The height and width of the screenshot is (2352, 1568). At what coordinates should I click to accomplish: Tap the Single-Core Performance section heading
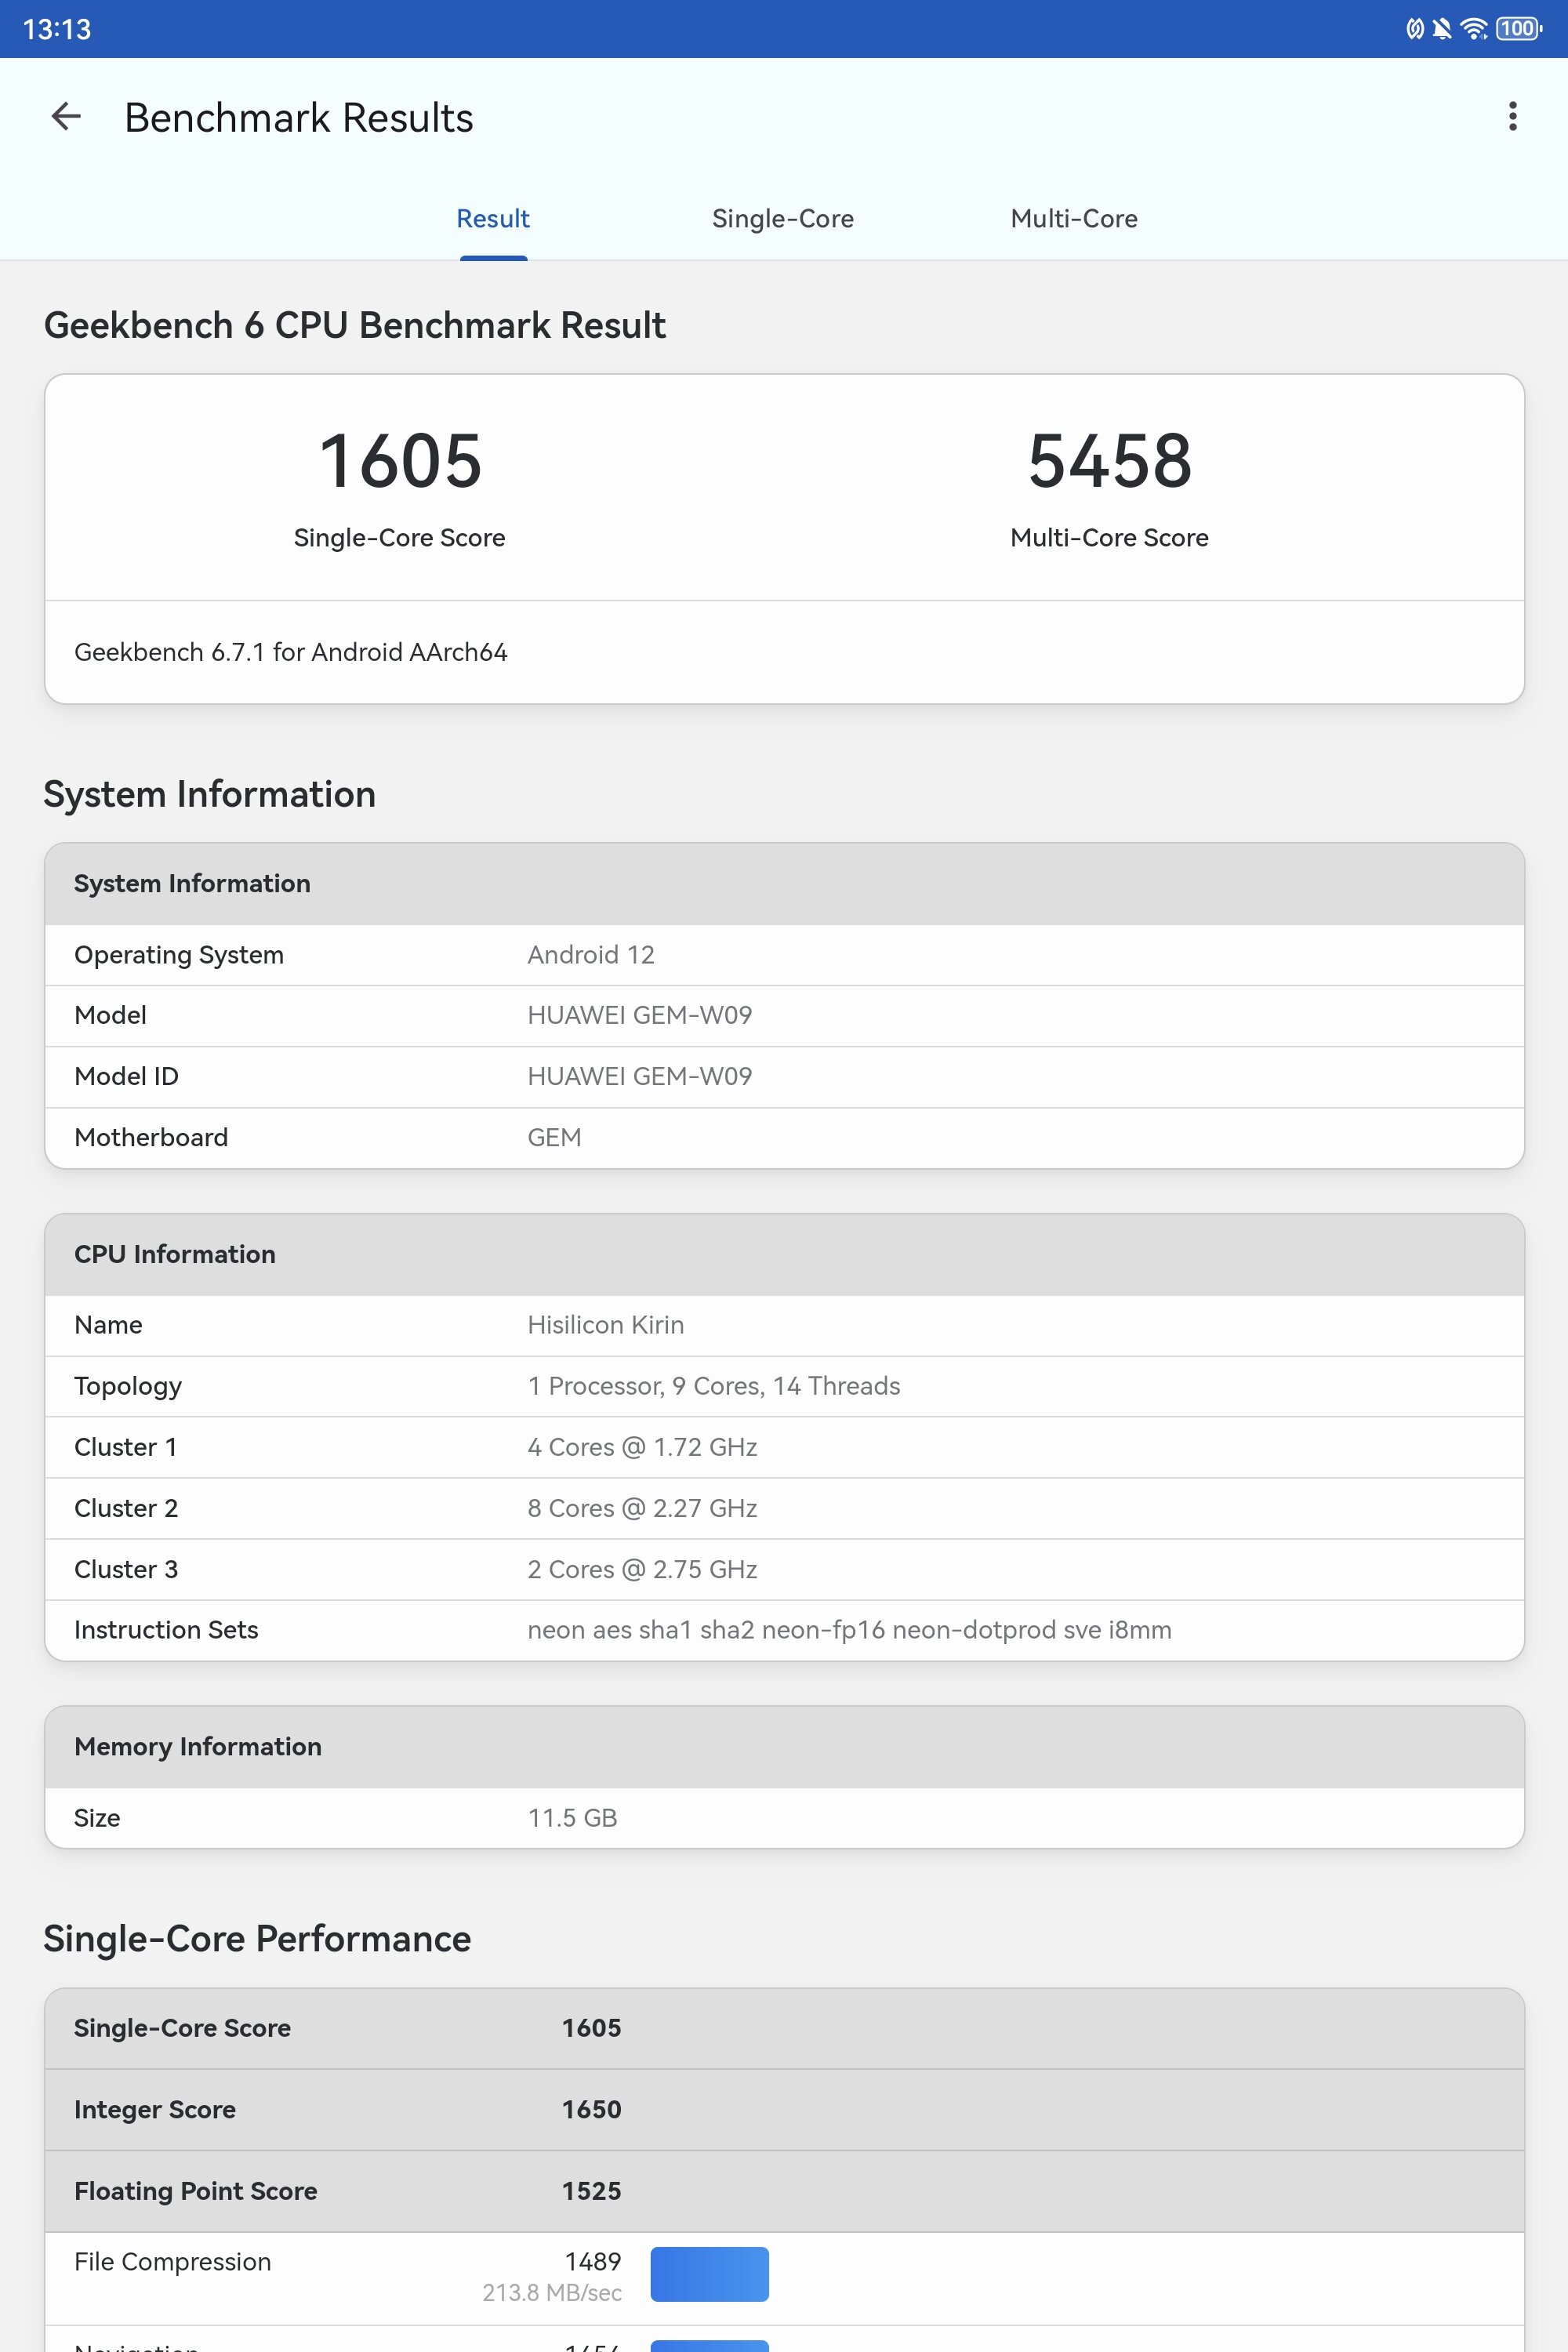[257, 1939]
